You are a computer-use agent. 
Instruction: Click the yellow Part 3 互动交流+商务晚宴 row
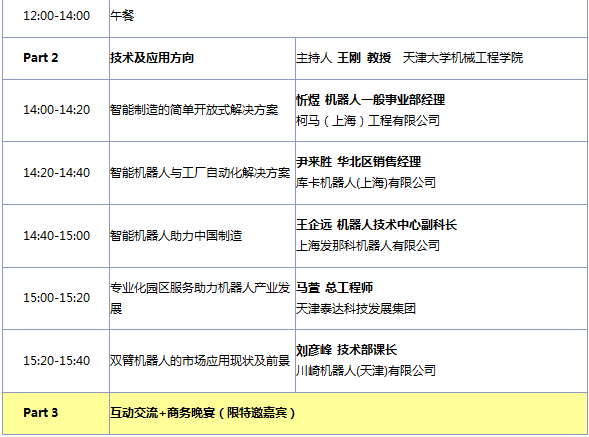tap(295, 413)
